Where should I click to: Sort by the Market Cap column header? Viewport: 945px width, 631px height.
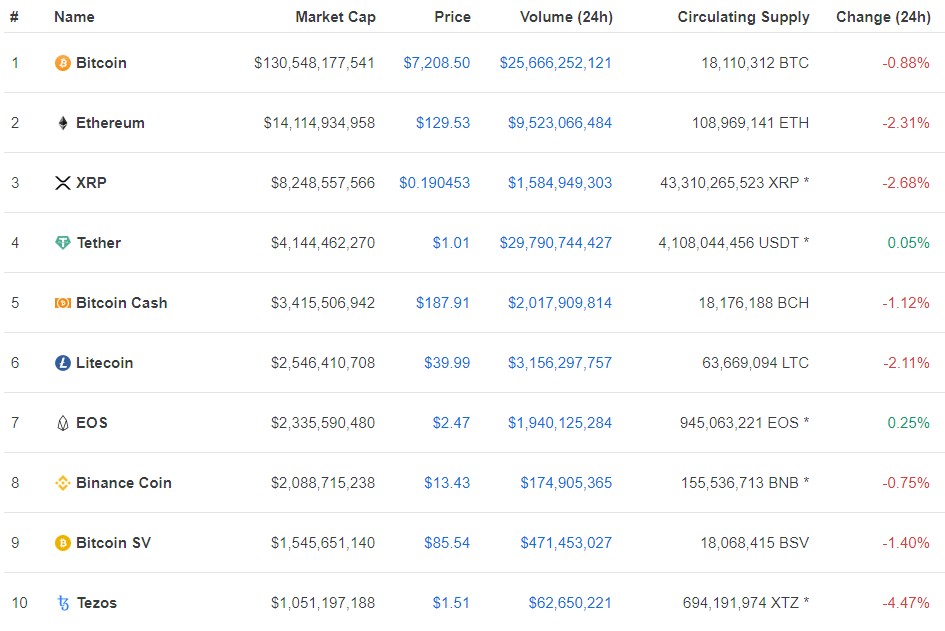click(335, 17)
